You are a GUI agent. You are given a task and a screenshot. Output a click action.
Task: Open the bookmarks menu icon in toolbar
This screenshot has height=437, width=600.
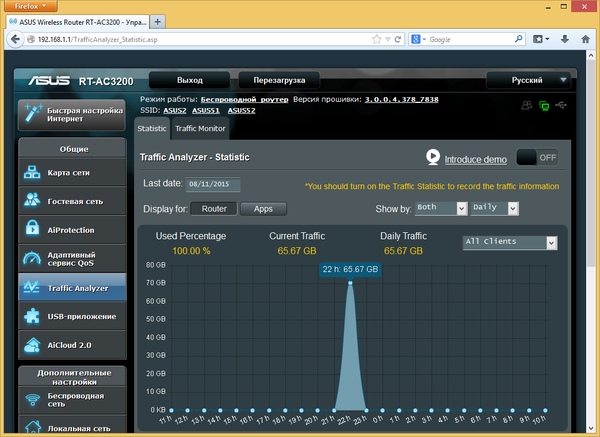coord(541,39)
